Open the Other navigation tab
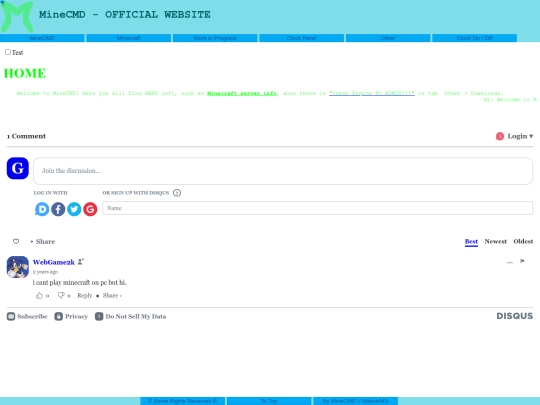This screenshot has height=405, width=540. pyautogui.click(x=388, y=38)
